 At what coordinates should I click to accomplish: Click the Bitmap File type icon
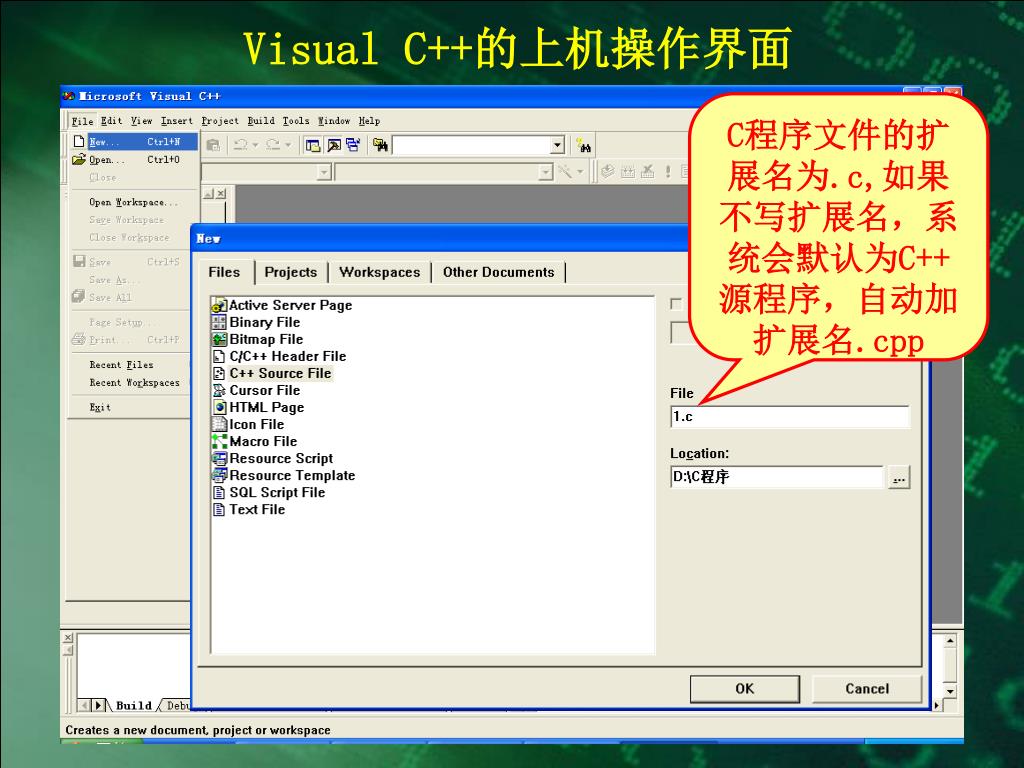[x=219, y=339]
